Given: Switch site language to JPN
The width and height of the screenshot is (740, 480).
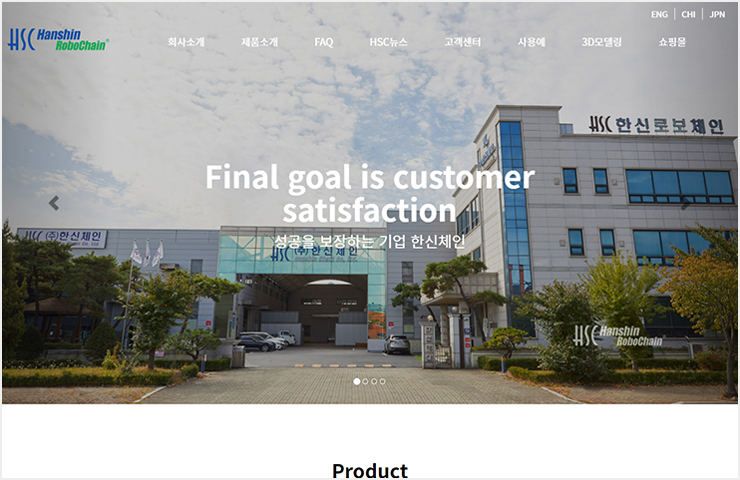Looking at the screenshot, I should click(x=717, y=14).
